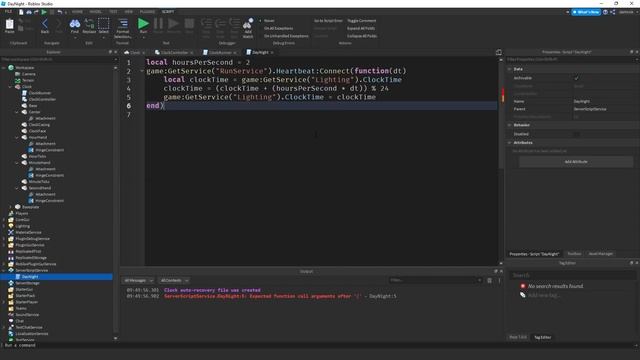
Task: Click the SoundService icon
Action: tap(11, 315)
